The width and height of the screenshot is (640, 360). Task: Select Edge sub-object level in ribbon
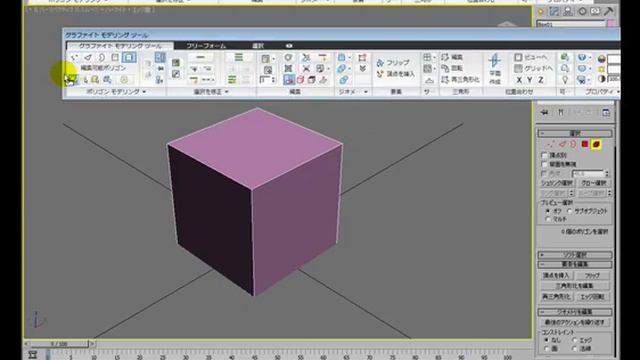tap(88, 58)
